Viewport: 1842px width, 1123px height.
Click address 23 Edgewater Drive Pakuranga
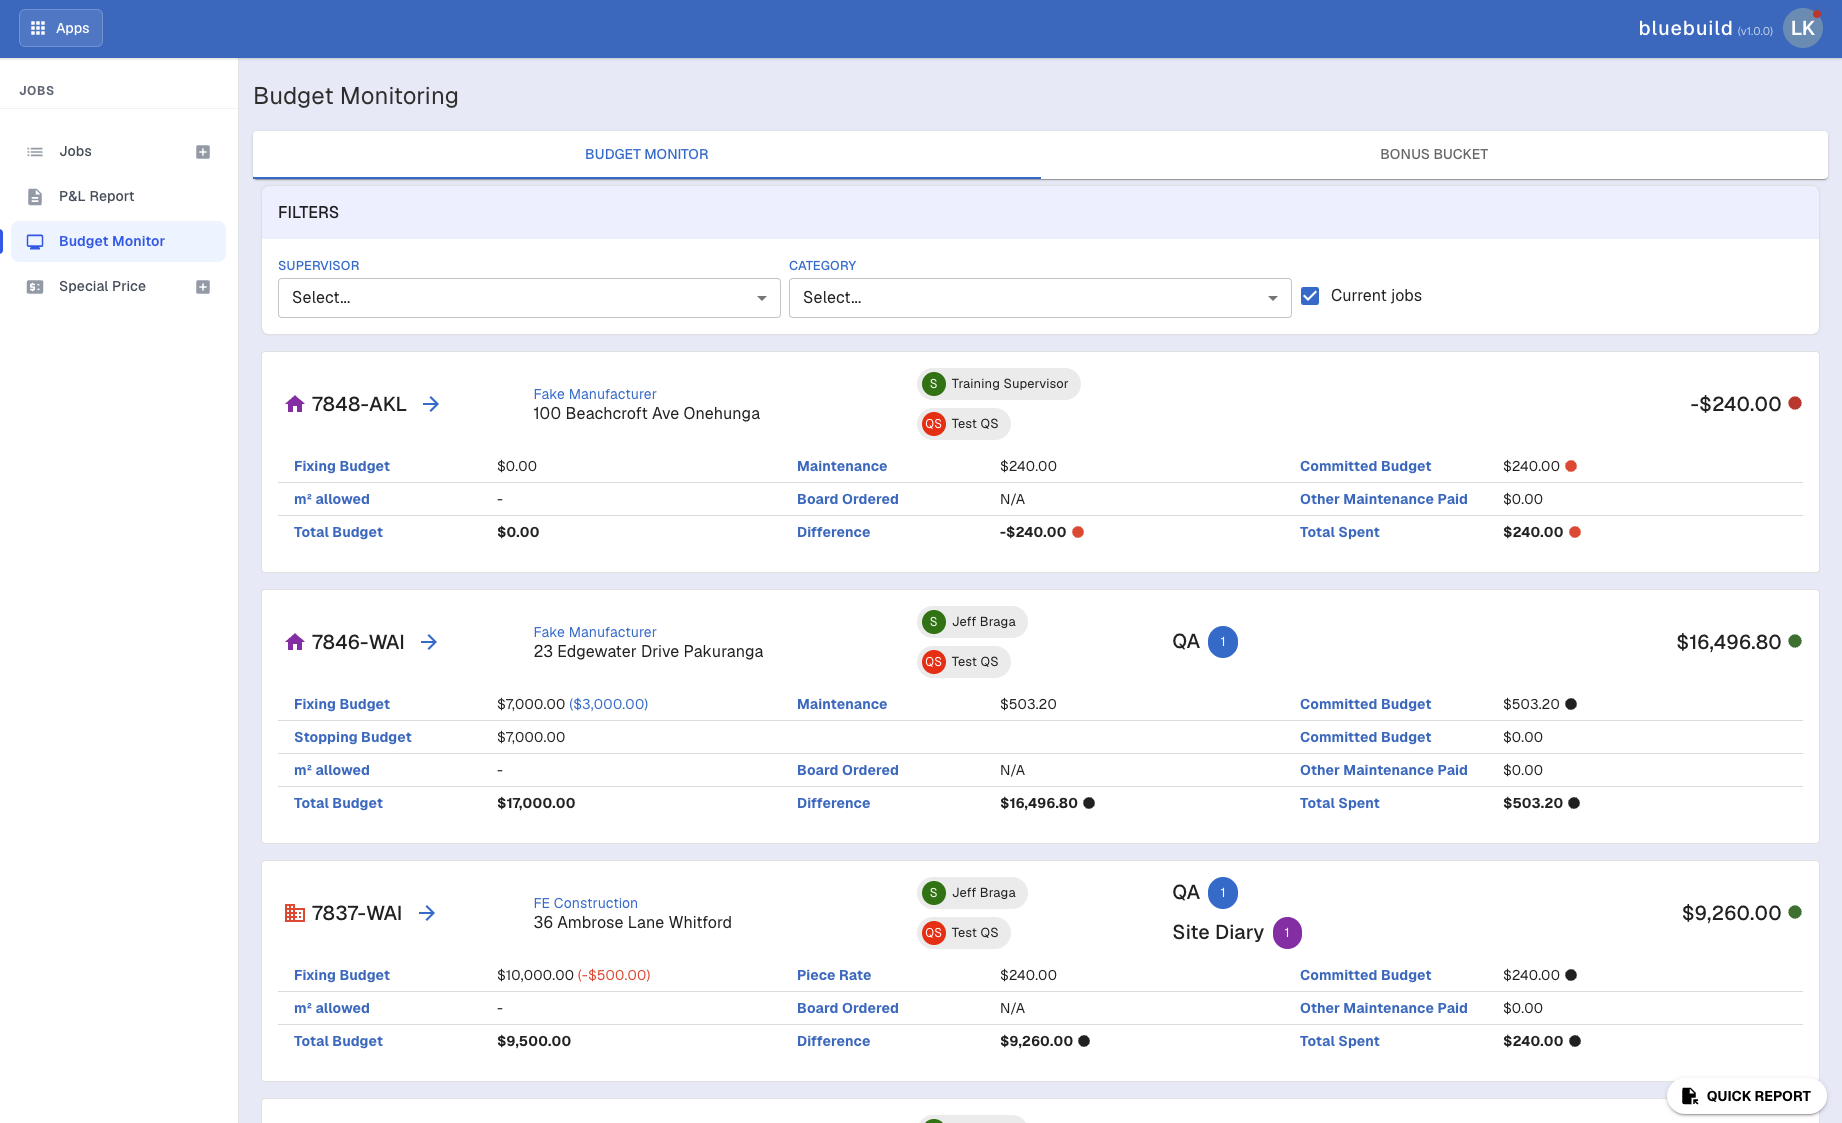tap(648, 652)
